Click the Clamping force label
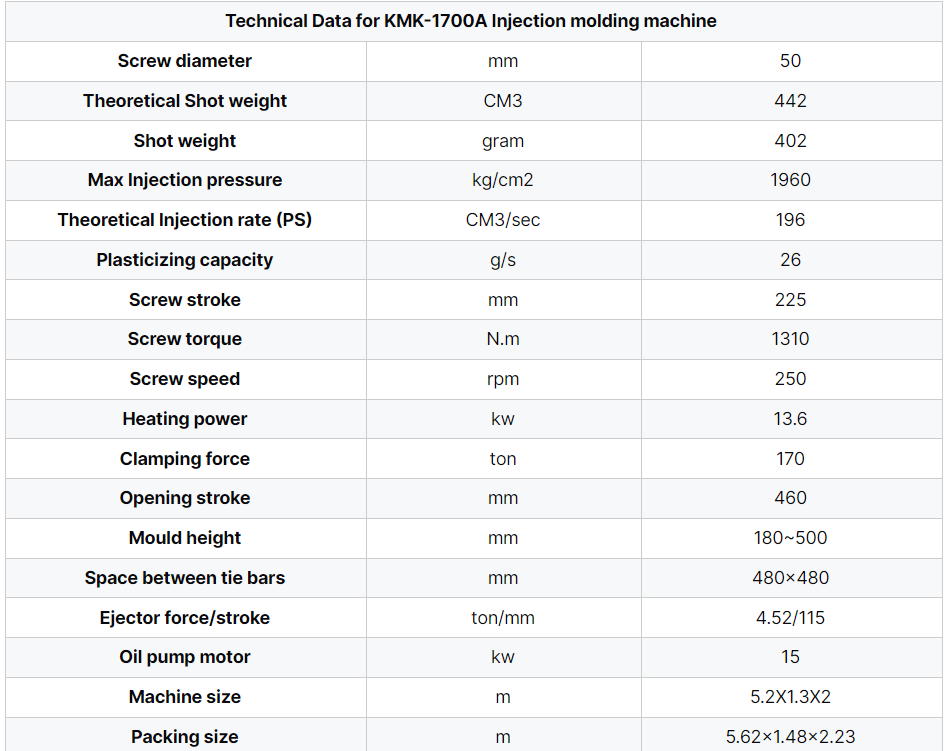Viewport: 944px width, 751px height. tap(185, 459)
